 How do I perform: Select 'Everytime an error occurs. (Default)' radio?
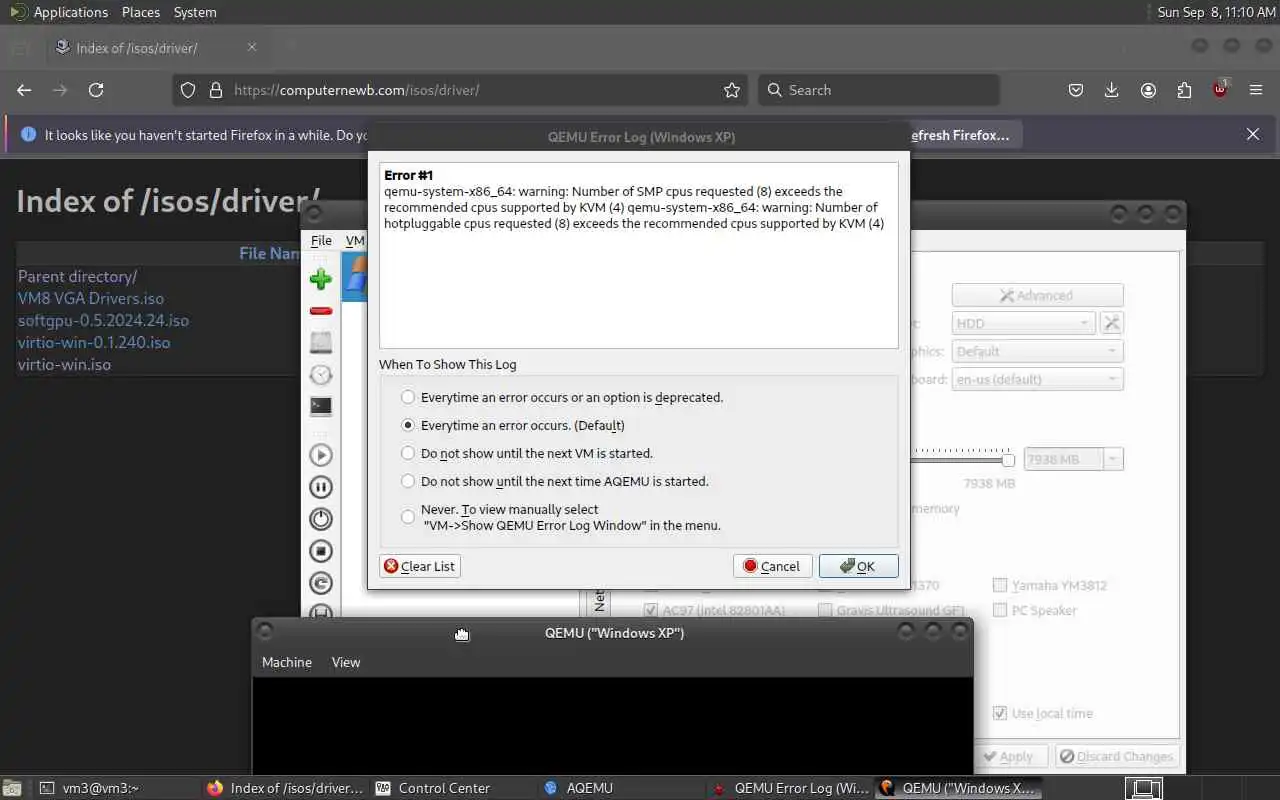[408, 425]
